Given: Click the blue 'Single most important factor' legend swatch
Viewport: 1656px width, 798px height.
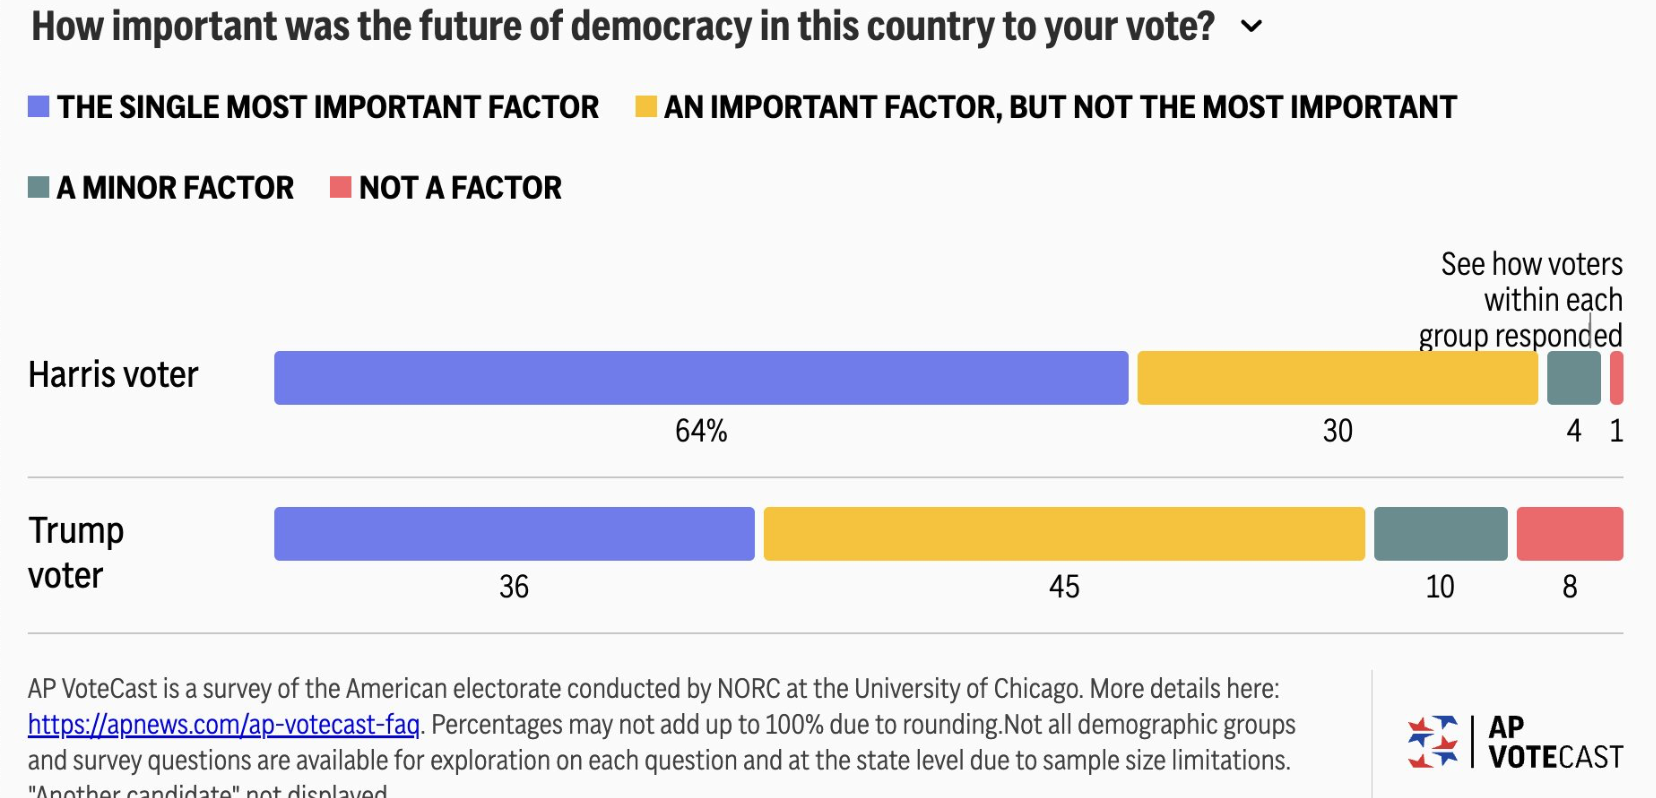Looking at the screenshot, I should tap(38, 107).
